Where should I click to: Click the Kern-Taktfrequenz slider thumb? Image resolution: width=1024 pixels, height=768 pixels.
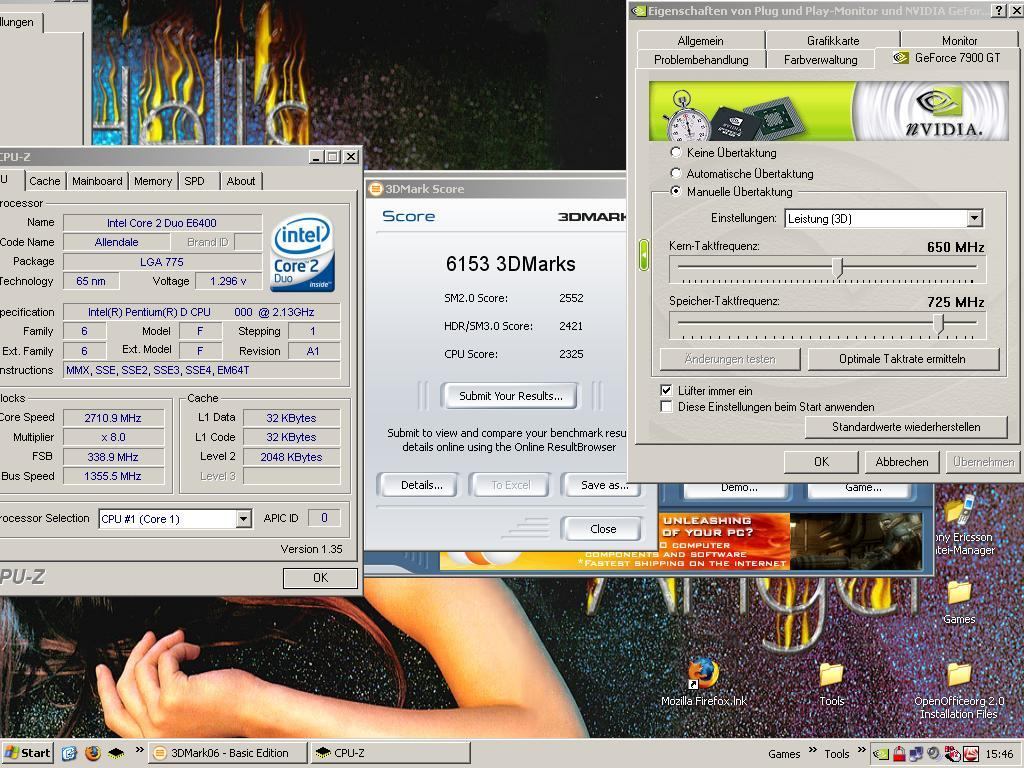(839, 267)
